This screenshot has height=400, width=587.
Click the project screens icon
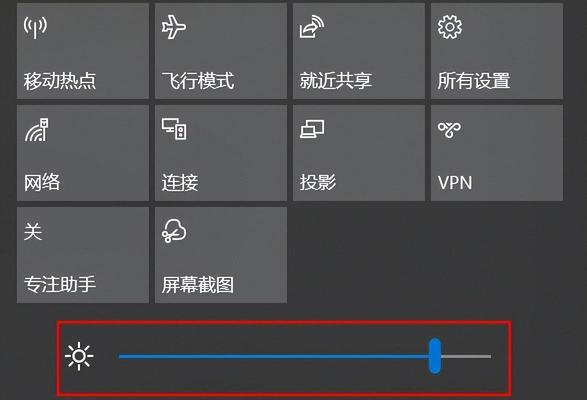312,129
